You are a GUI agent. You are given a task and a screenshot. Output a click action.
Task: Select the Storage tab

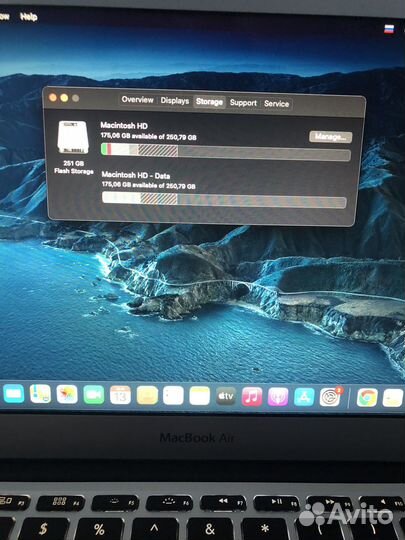209,102
